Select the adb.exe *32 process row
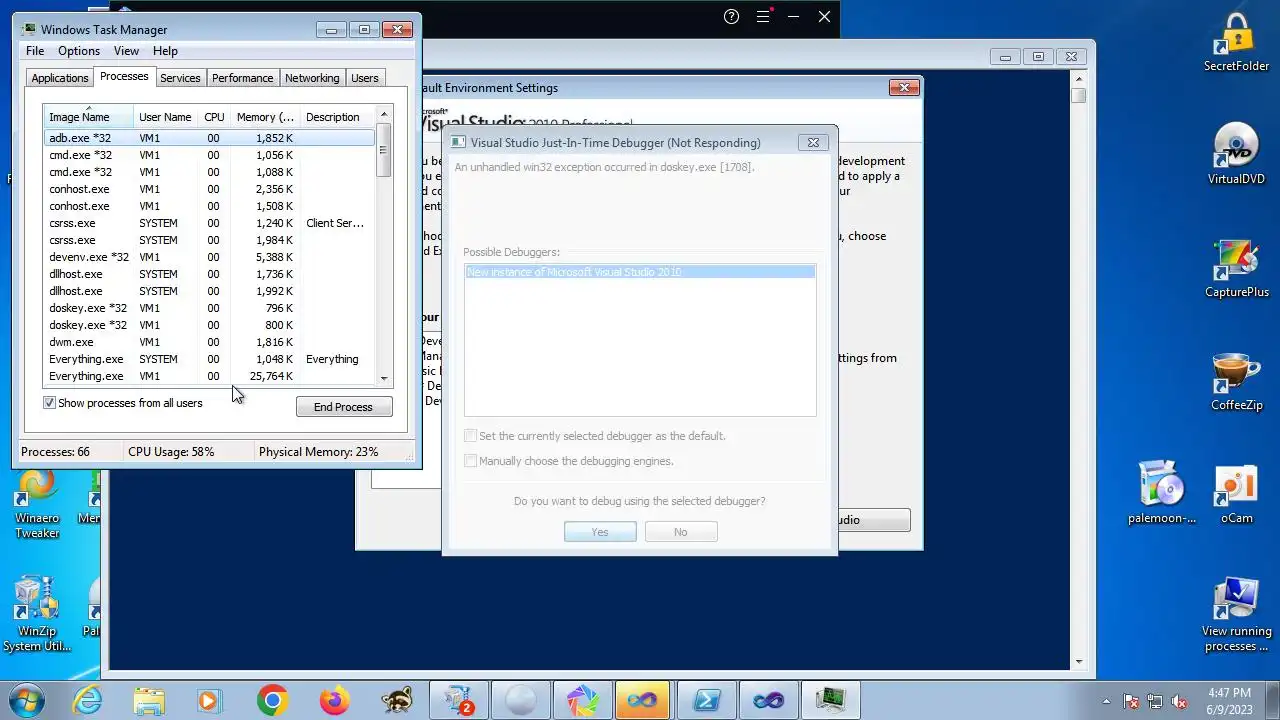1280x720 pixels. pyautogui.click(x=209, y=138)
